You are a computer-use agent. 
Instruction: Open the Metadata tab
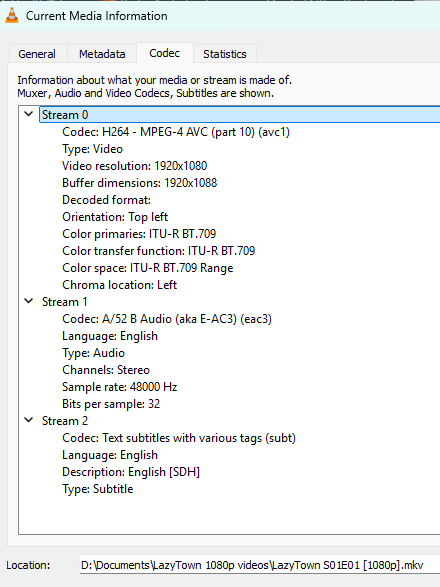coord(102,54)
